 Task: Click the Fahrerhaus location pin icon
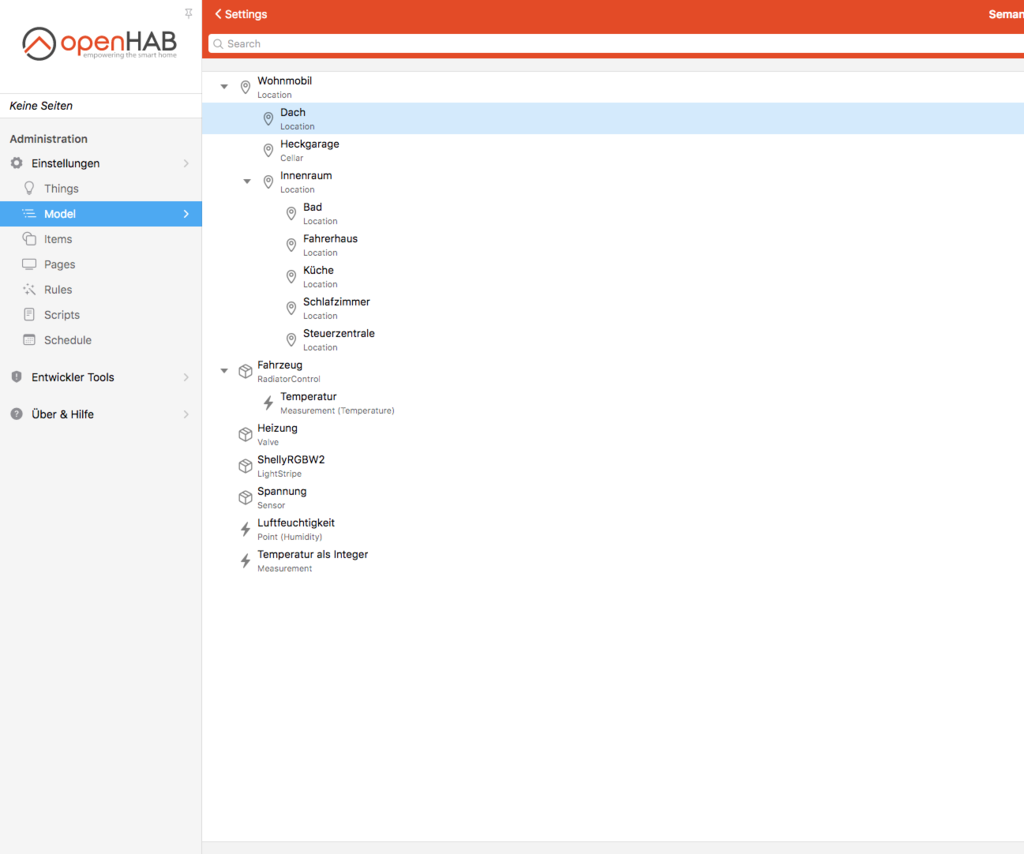point(291,245)
